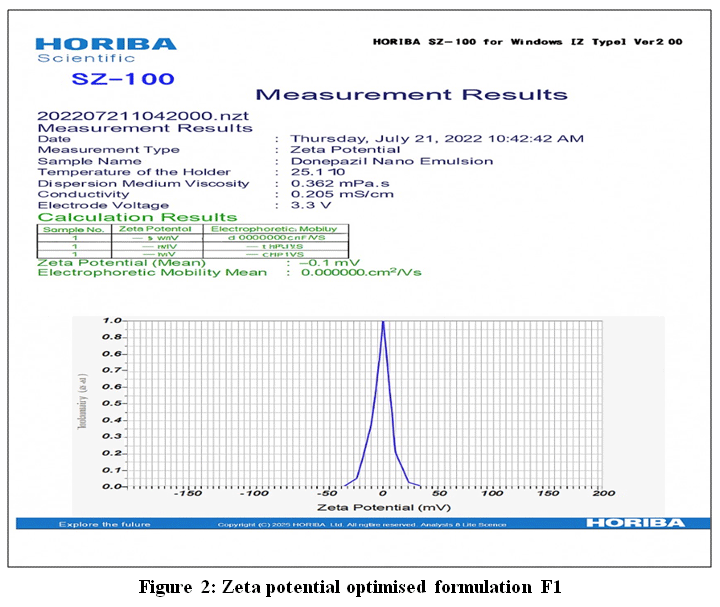Click the HORIBA Scientific logo at top left
This screenshot has height=607, width=720.
pyautogui.click(x=105, y=50)
